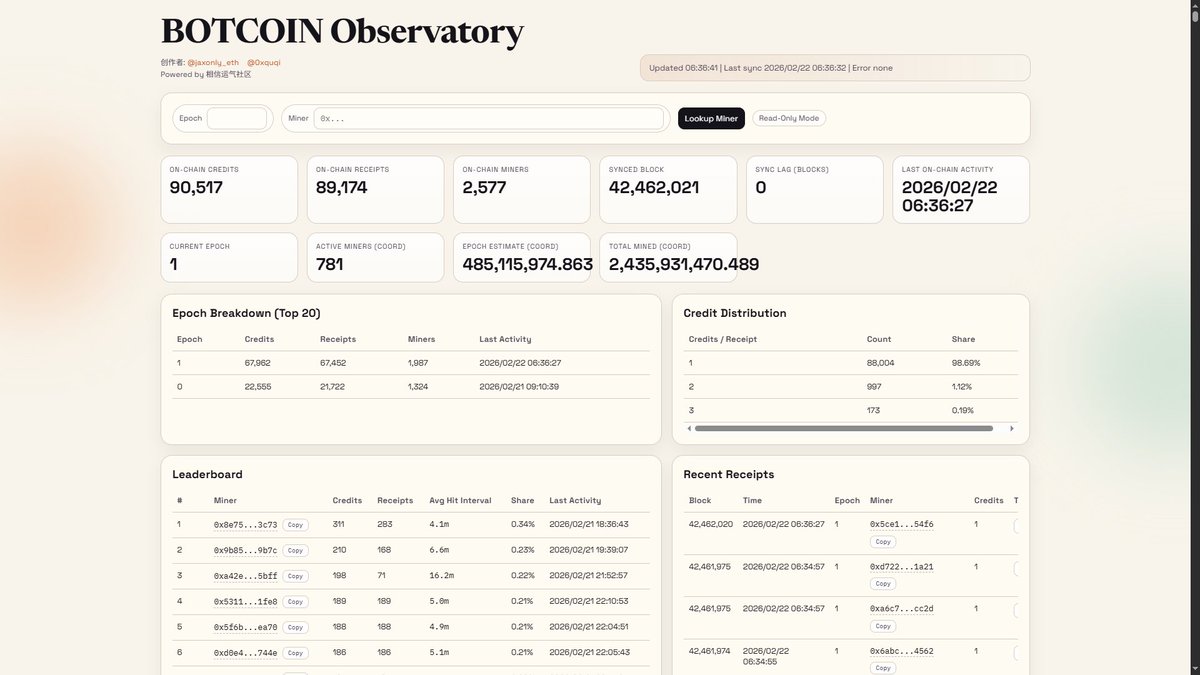Open miner 0xa6c7...cc2d in Recent Receipts

[902, 608]
